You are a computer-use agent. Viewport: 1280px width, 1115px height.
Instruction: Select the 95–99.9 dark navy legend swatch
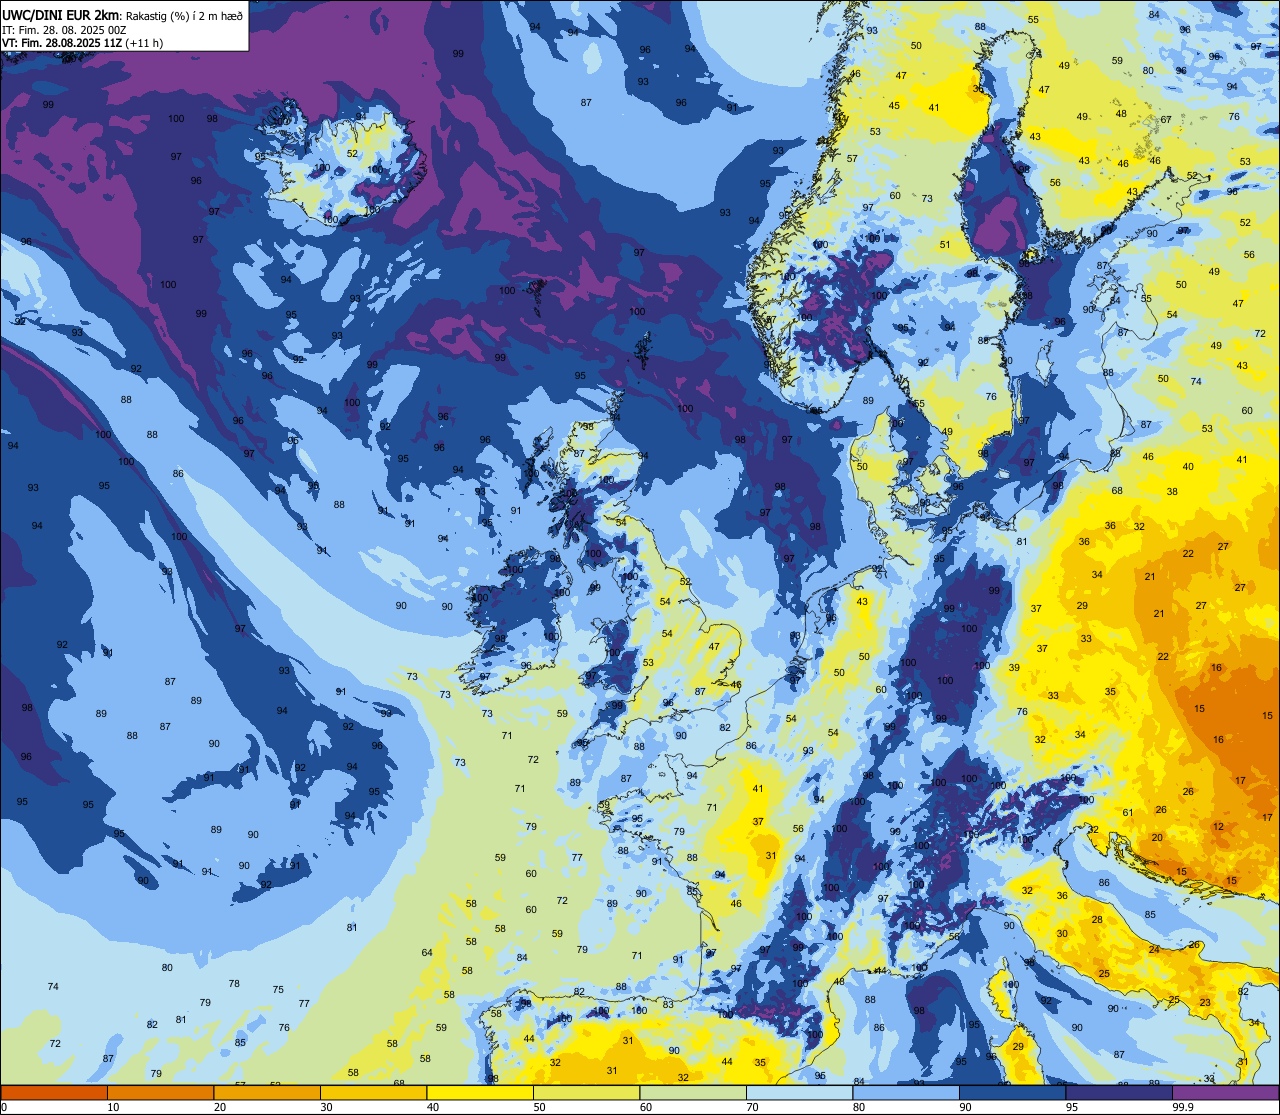[1119, 1092]
